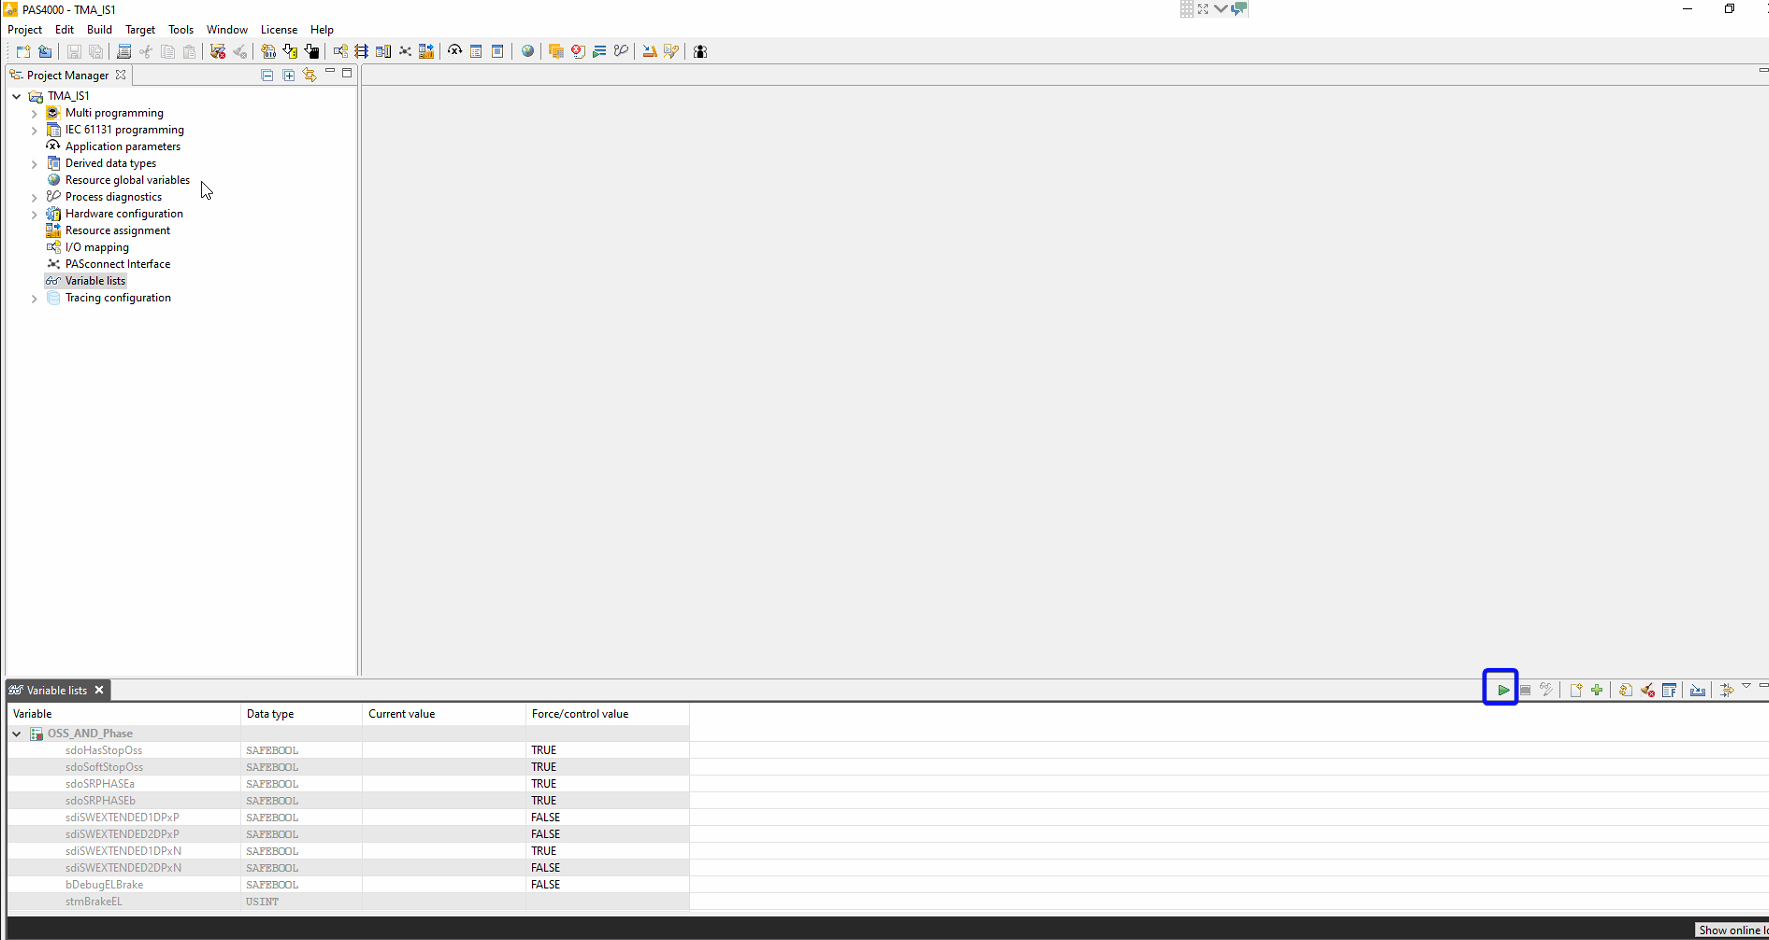Expand the Hardware configuration node
Screen dimensions: 1769x940
click(x=34, y=214)
